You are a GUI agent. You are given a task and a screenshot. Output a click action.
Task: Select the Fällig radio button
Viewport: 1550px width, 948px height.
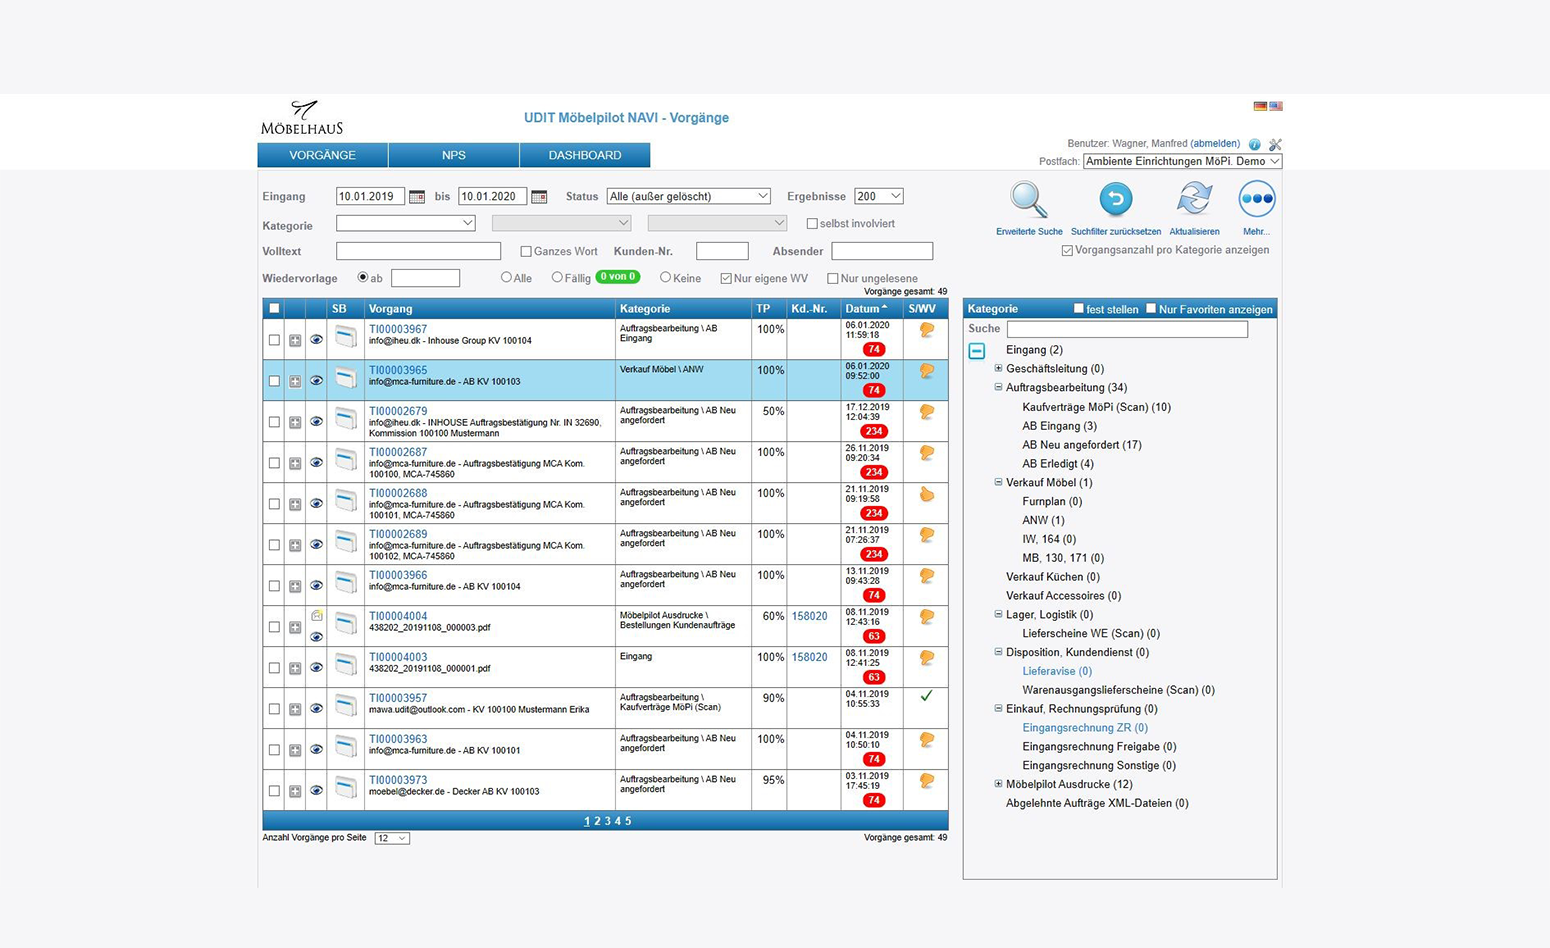click(x=557, y=277)
